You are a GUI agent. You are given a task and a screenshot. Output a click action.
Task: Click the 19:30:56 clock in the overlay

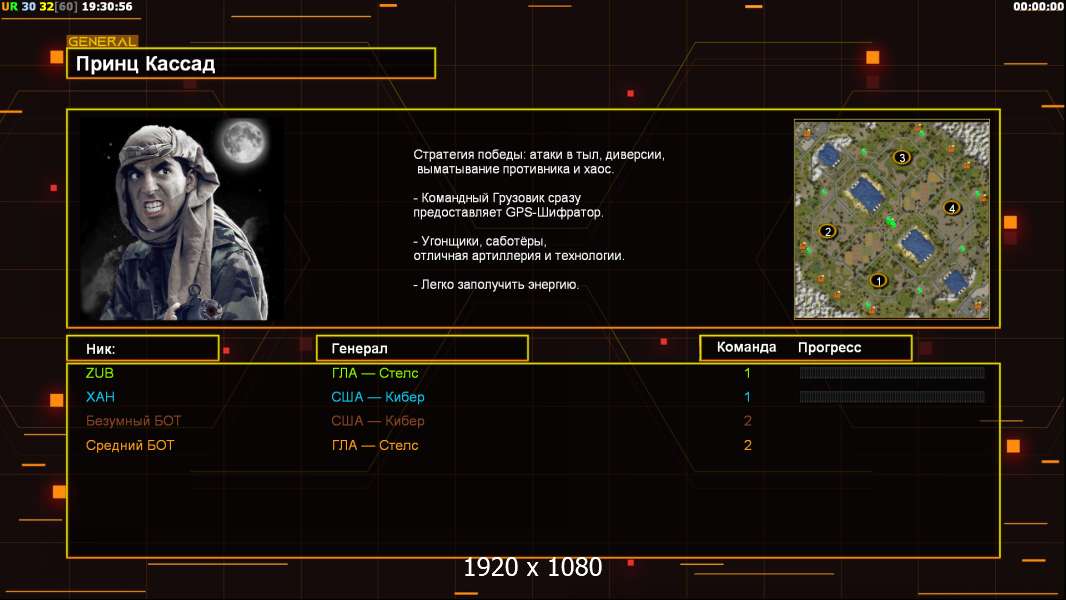pyautogui.click(x=107, y=7)
